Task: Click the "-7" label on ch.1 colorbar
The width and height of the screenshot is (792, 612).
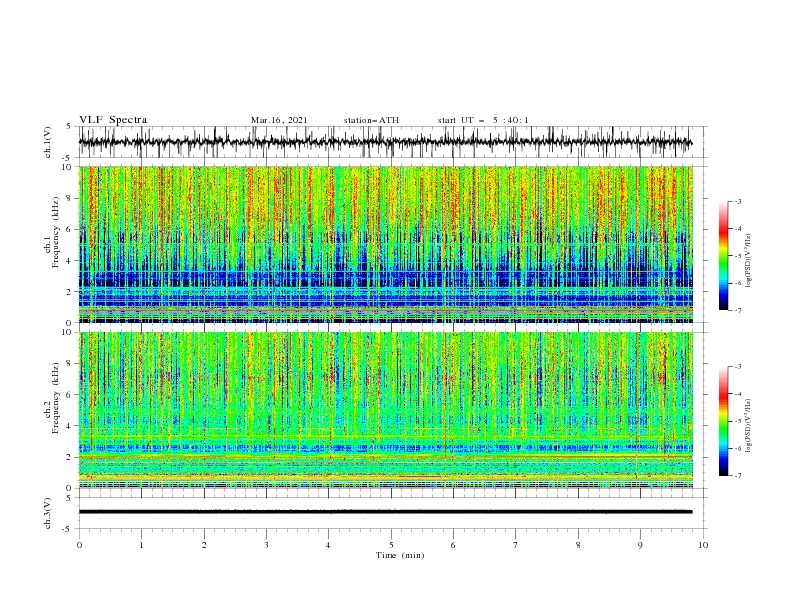Action: coord(738,310)
